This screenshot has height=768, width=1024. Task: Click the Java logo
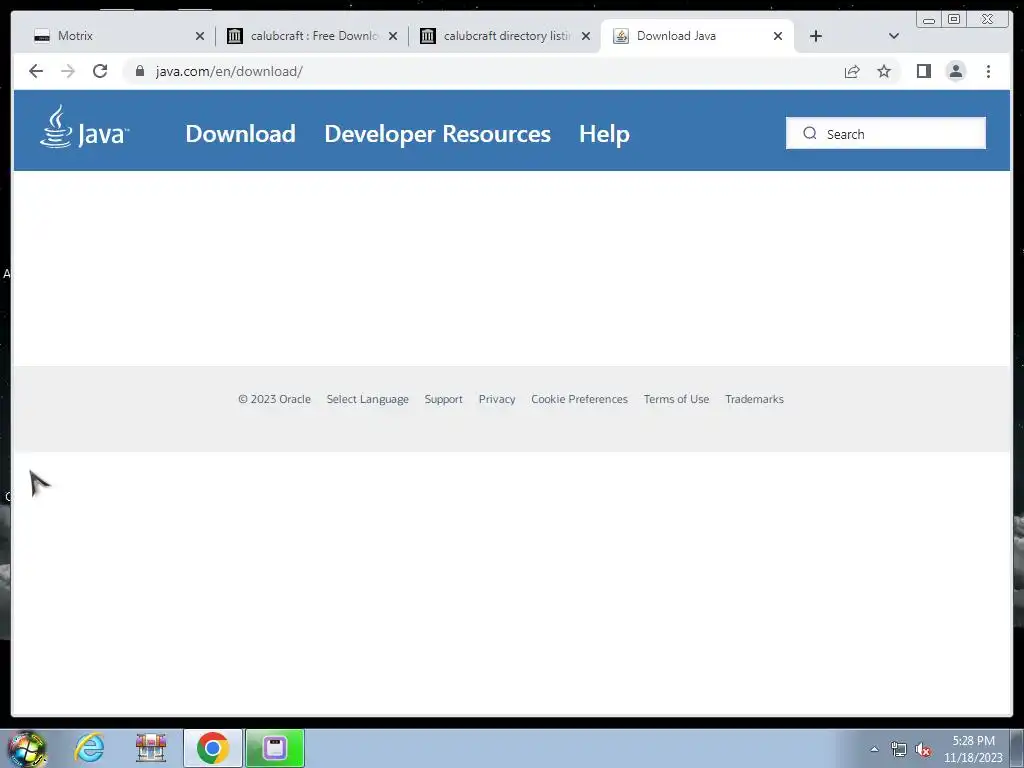(x=84, y=127)
